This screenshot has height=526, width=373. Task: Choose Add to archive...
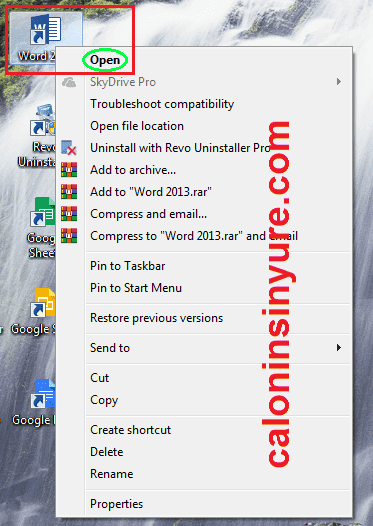(204, 170)
